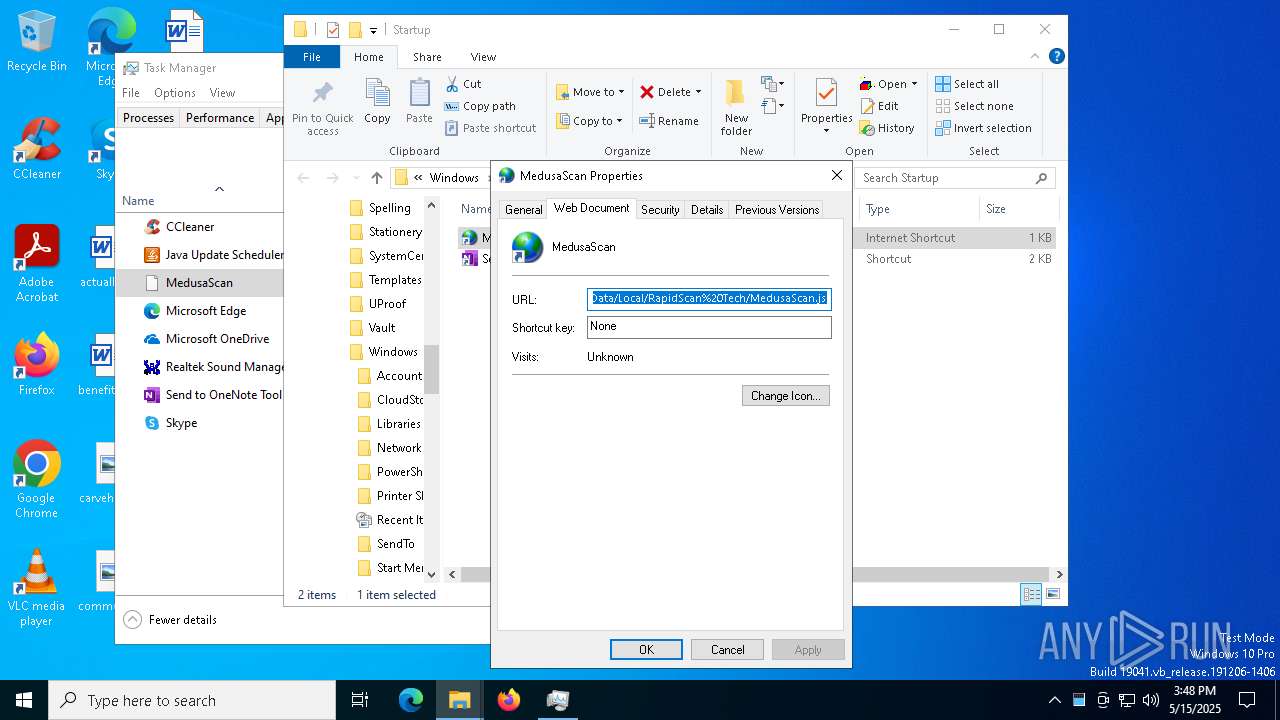Open the Properties ribbon dropdown arrow
This screenshot has height=720, width=1280.
tap(826, 131)
